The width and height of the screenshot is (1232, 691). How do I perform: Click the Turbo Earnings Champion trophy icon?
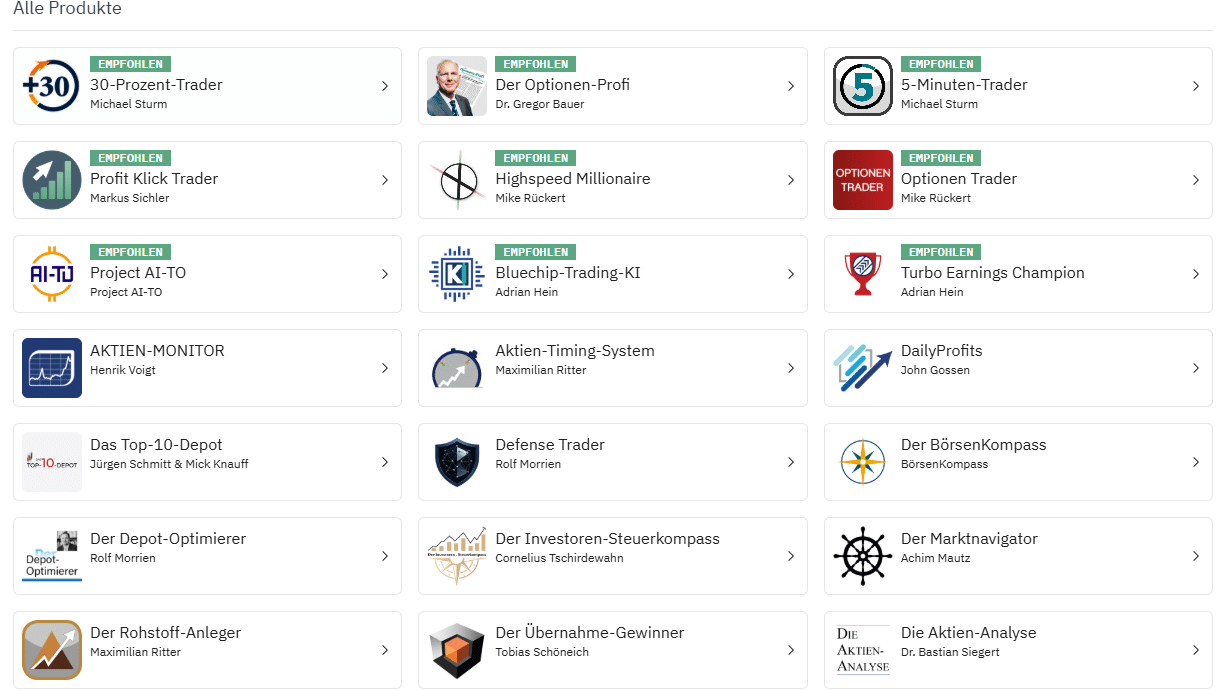click(862, 274)
